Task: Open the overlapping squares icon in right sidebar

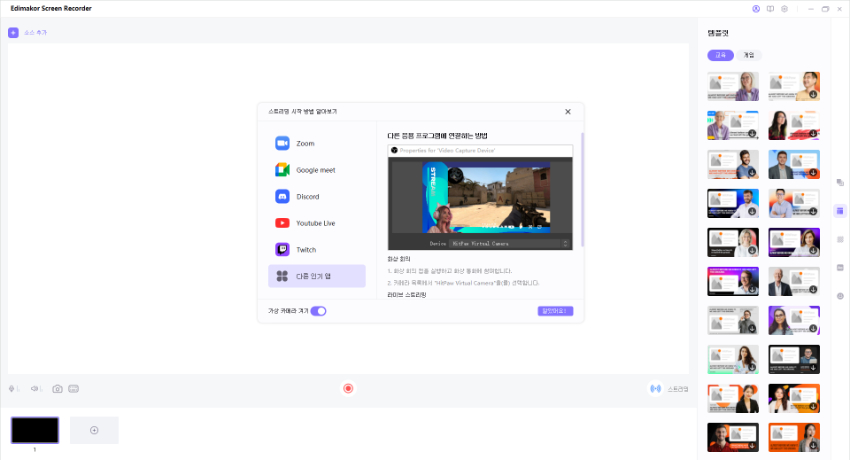Action: click(840, 183)
